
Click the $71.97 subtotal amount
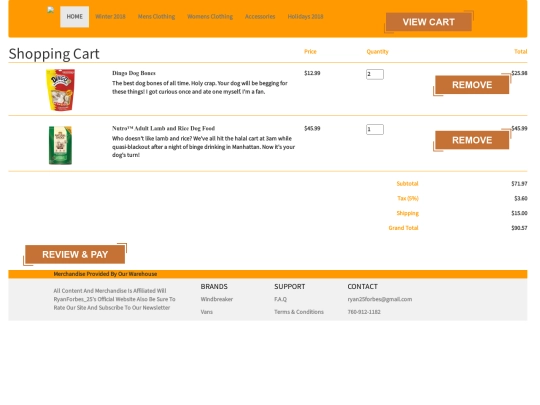pos(519,184)
